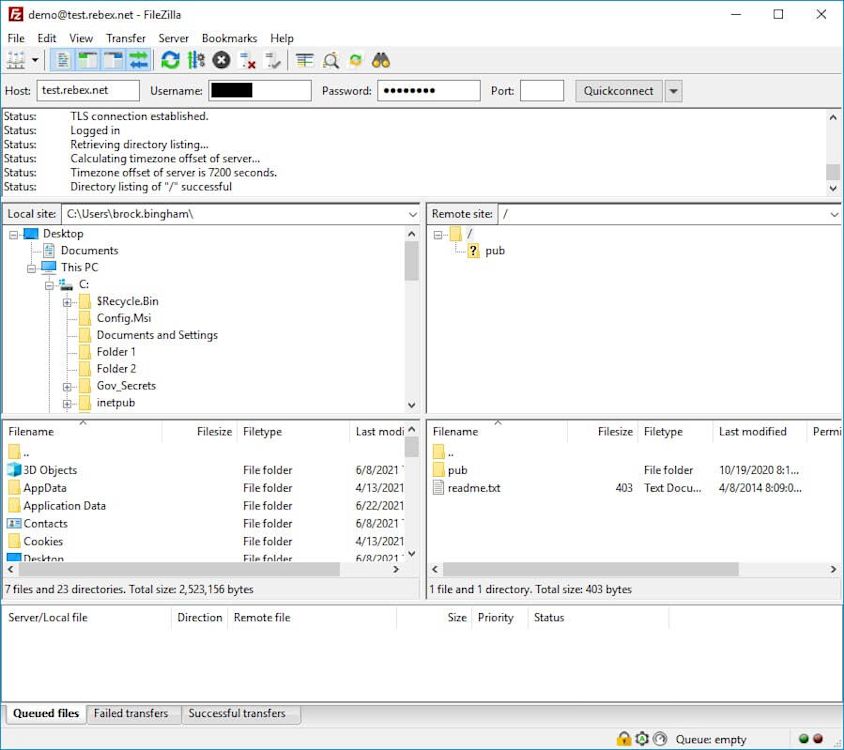Click the Port input field
Image resolution: width=844 pixels, height=750 pixels.
(542, 90)
